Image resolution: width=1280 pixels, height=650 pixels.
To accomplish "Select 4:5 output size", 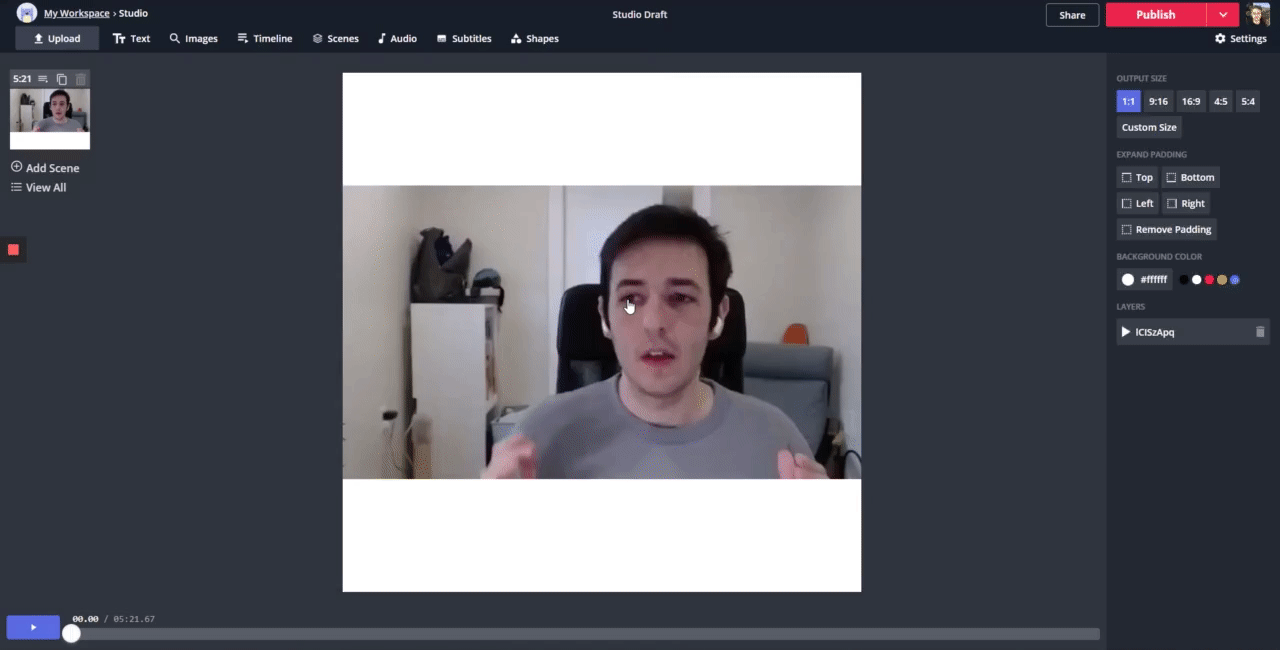I will (1220, 101).
